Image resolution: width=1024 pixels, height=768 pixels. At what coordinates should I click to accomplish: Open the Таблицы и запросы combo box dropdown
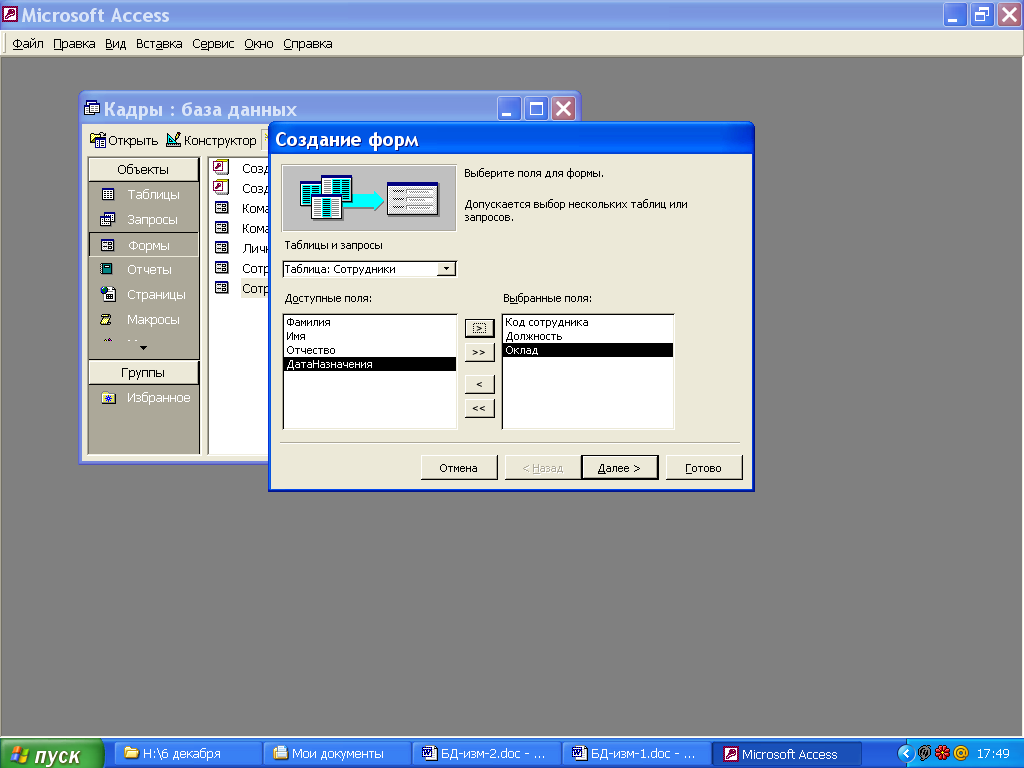pyautogui.click(x=447, y=269)
